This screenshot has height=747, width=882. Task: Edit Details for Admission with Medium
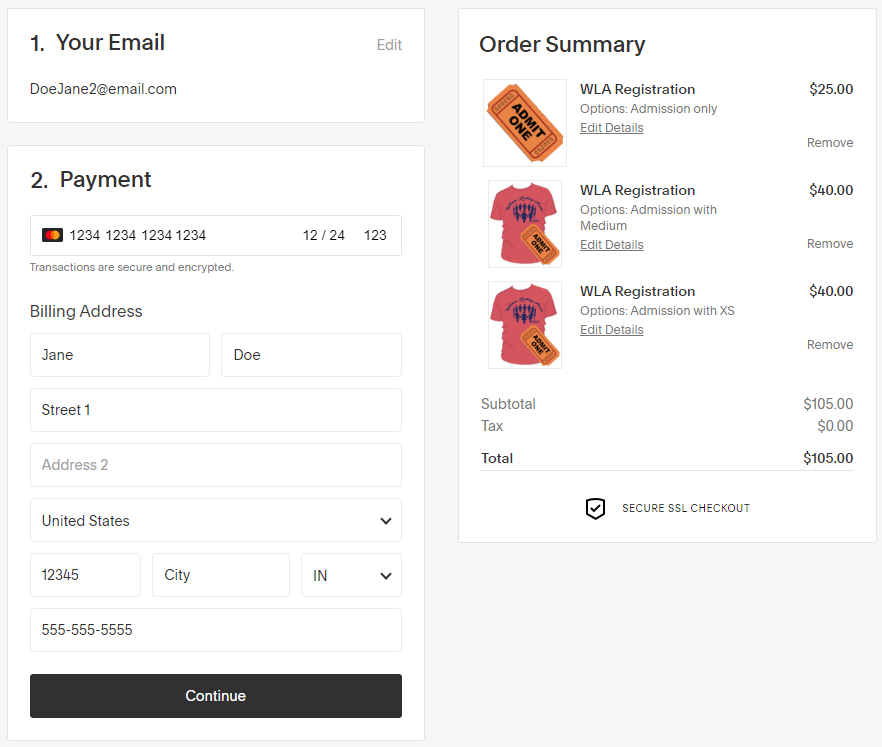(611, 245)
